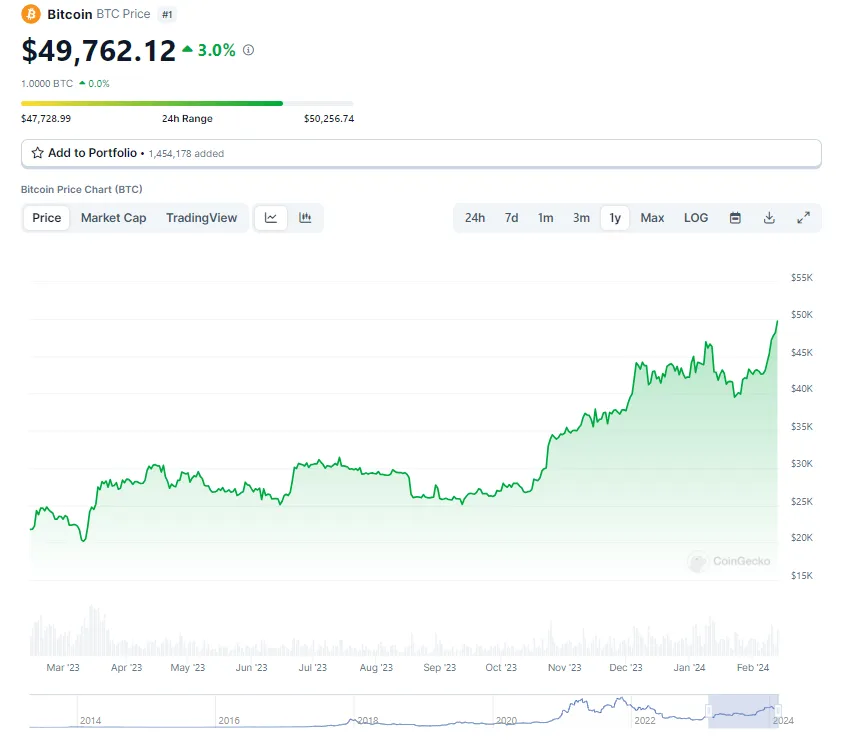Set chart range to 3m
The image size is (851, 742).
pos(581,218)
